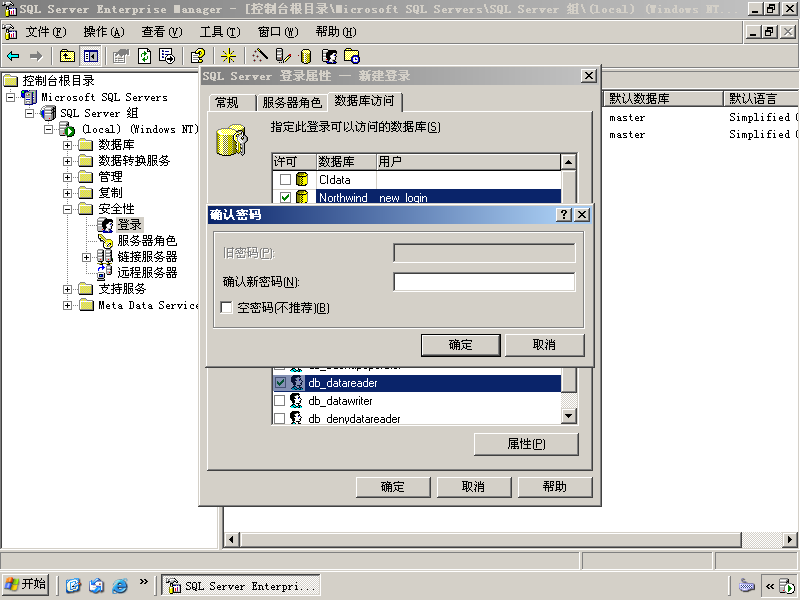Click the role list scroll down arrow
Image resolution: width=800 pixels, height=600 pixels.
click(x=568, y=416)
